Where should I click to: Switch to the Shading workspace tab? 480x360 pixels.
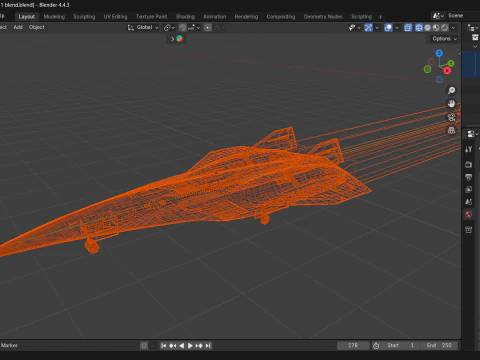coord(185,17)
